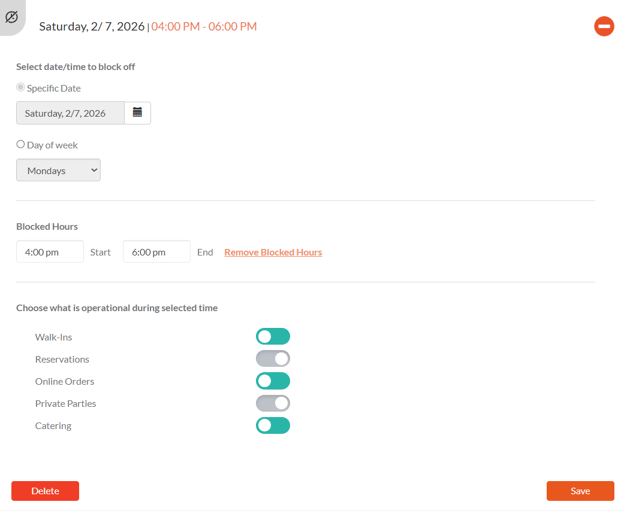Click the blocked-off slashed circle icon
This screenshot has width=624, height=511.
click(x=12, y=17)
